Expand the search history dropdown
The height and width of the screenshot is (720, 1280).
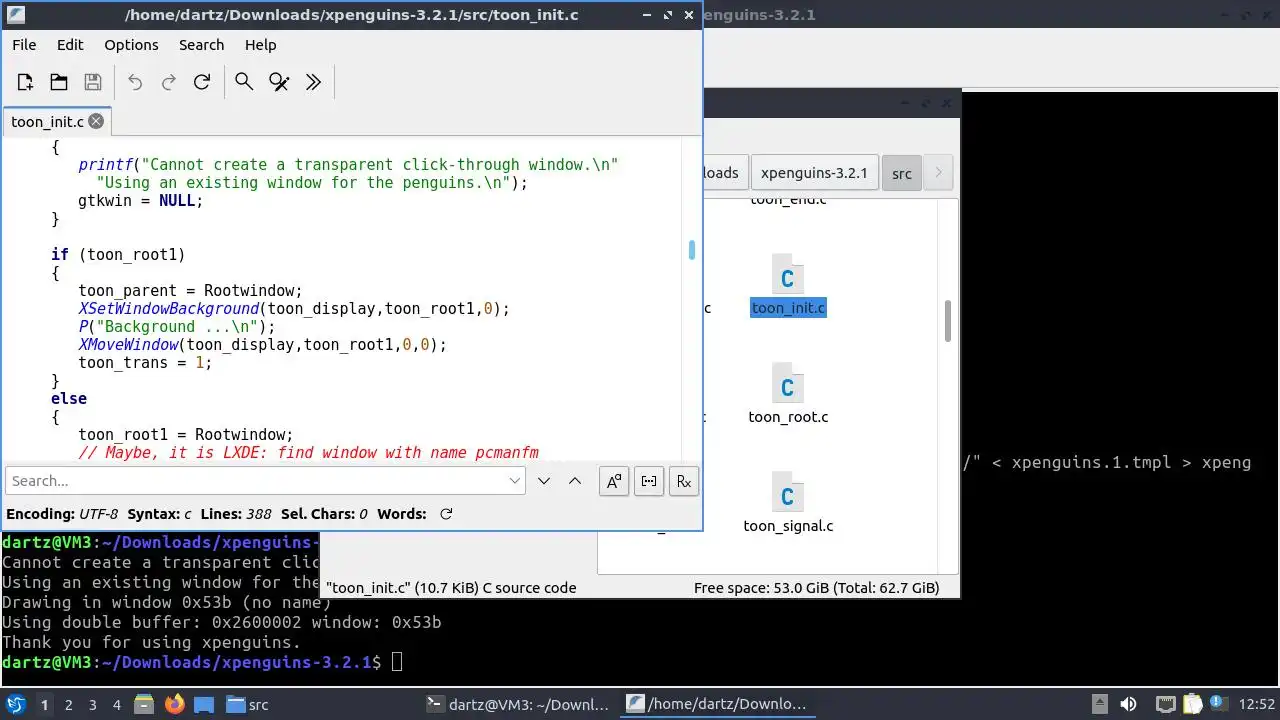coord(515,481)
